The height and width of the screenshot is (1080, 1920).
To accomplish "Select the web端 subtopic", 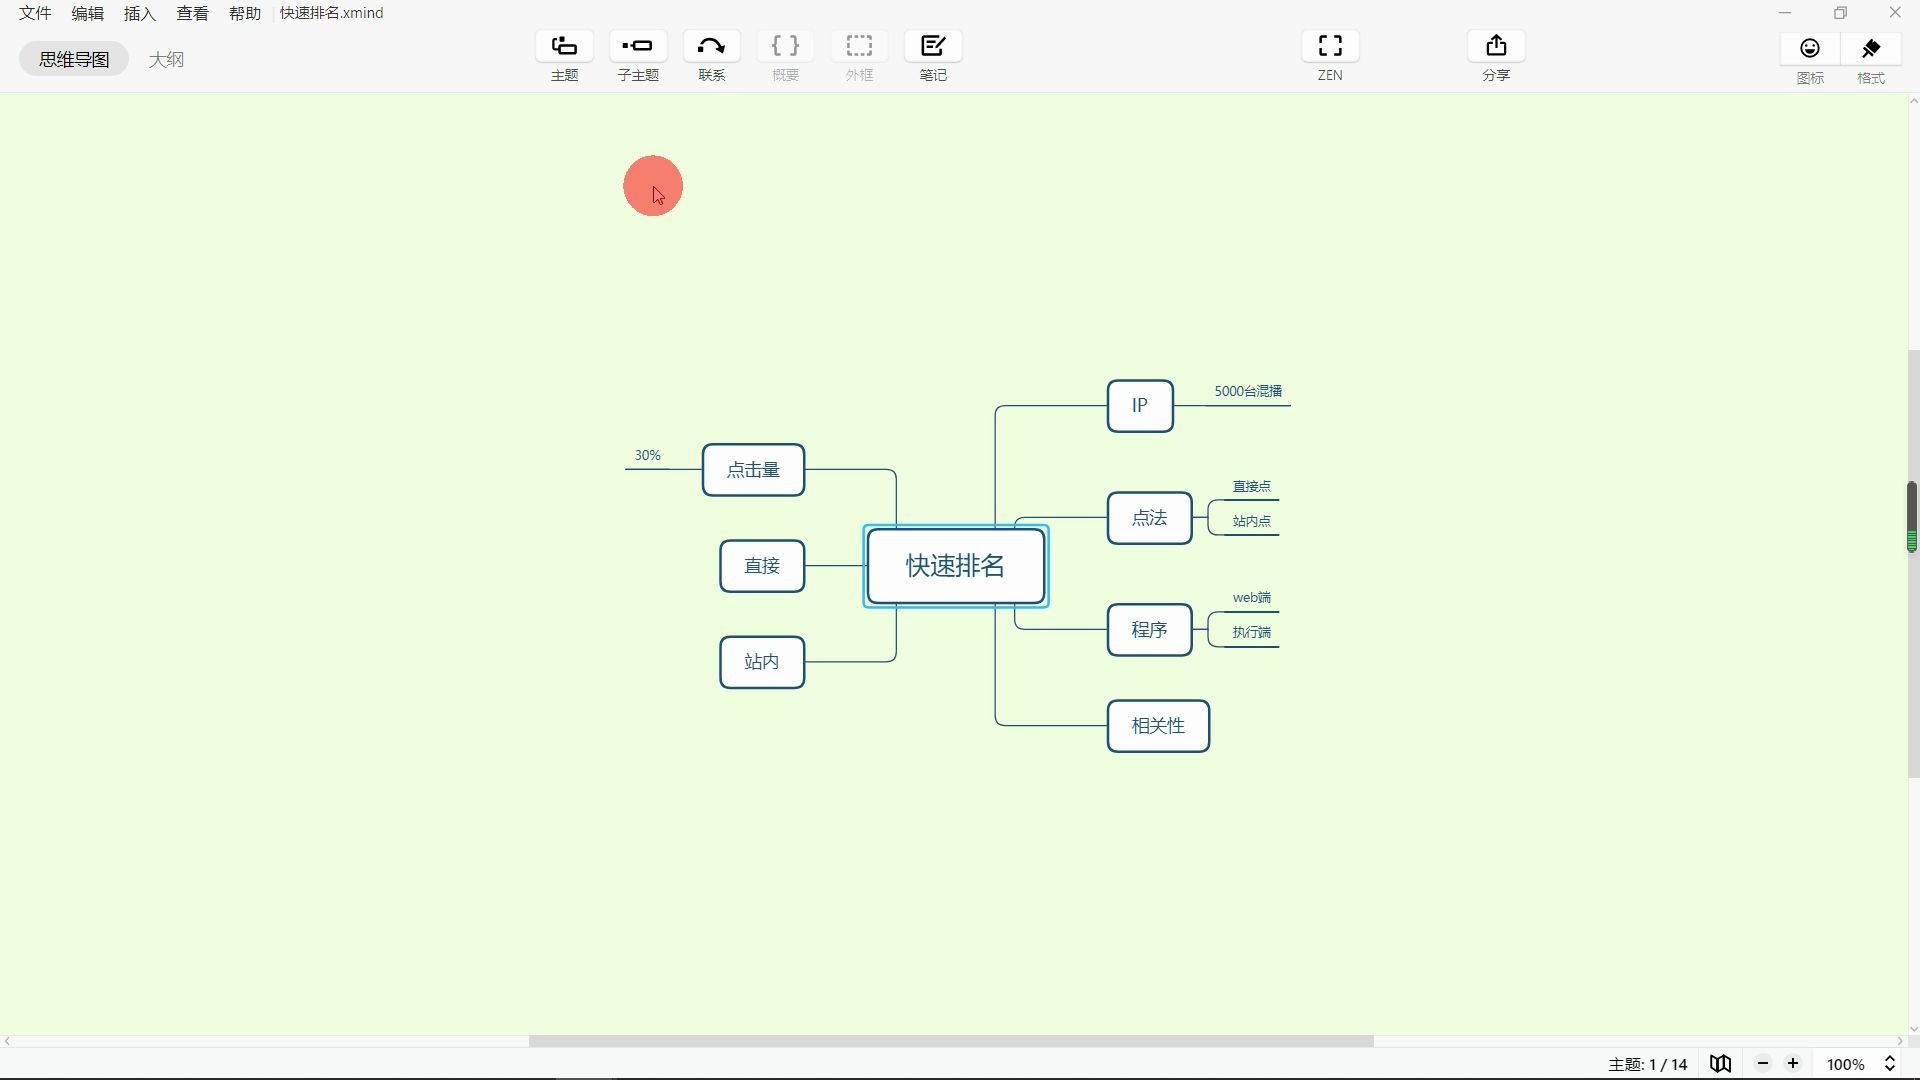I will pos(1252,598).
